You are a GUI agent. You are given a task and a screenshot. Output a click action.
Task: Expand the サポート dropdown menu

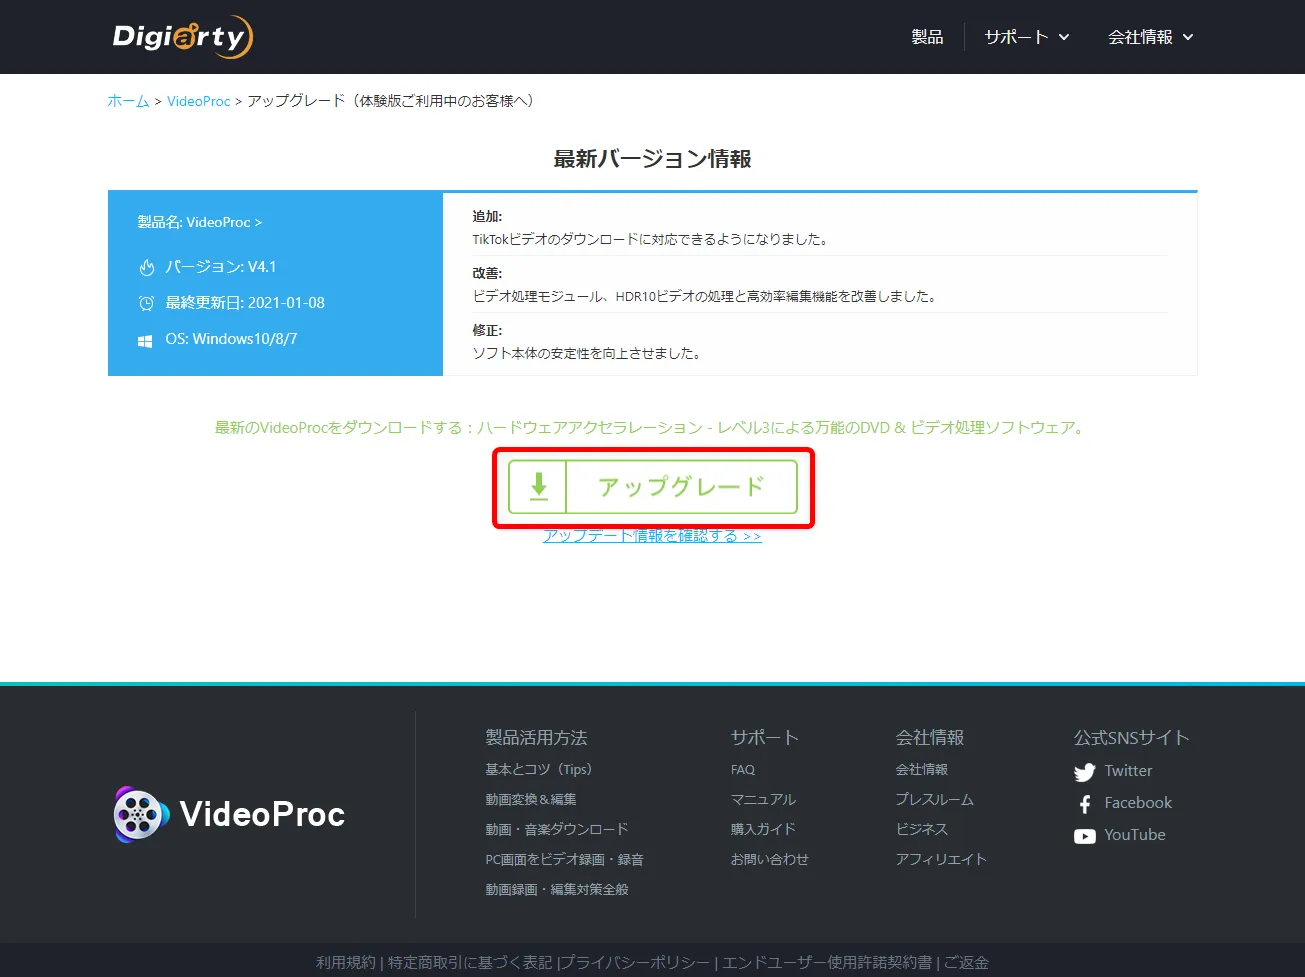(x=1027, y=37)
